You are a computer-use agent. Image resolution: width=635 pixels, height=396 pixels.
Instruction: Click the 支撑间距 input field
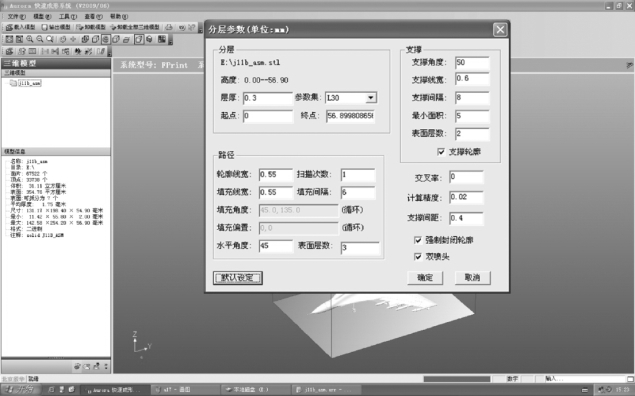466,218
